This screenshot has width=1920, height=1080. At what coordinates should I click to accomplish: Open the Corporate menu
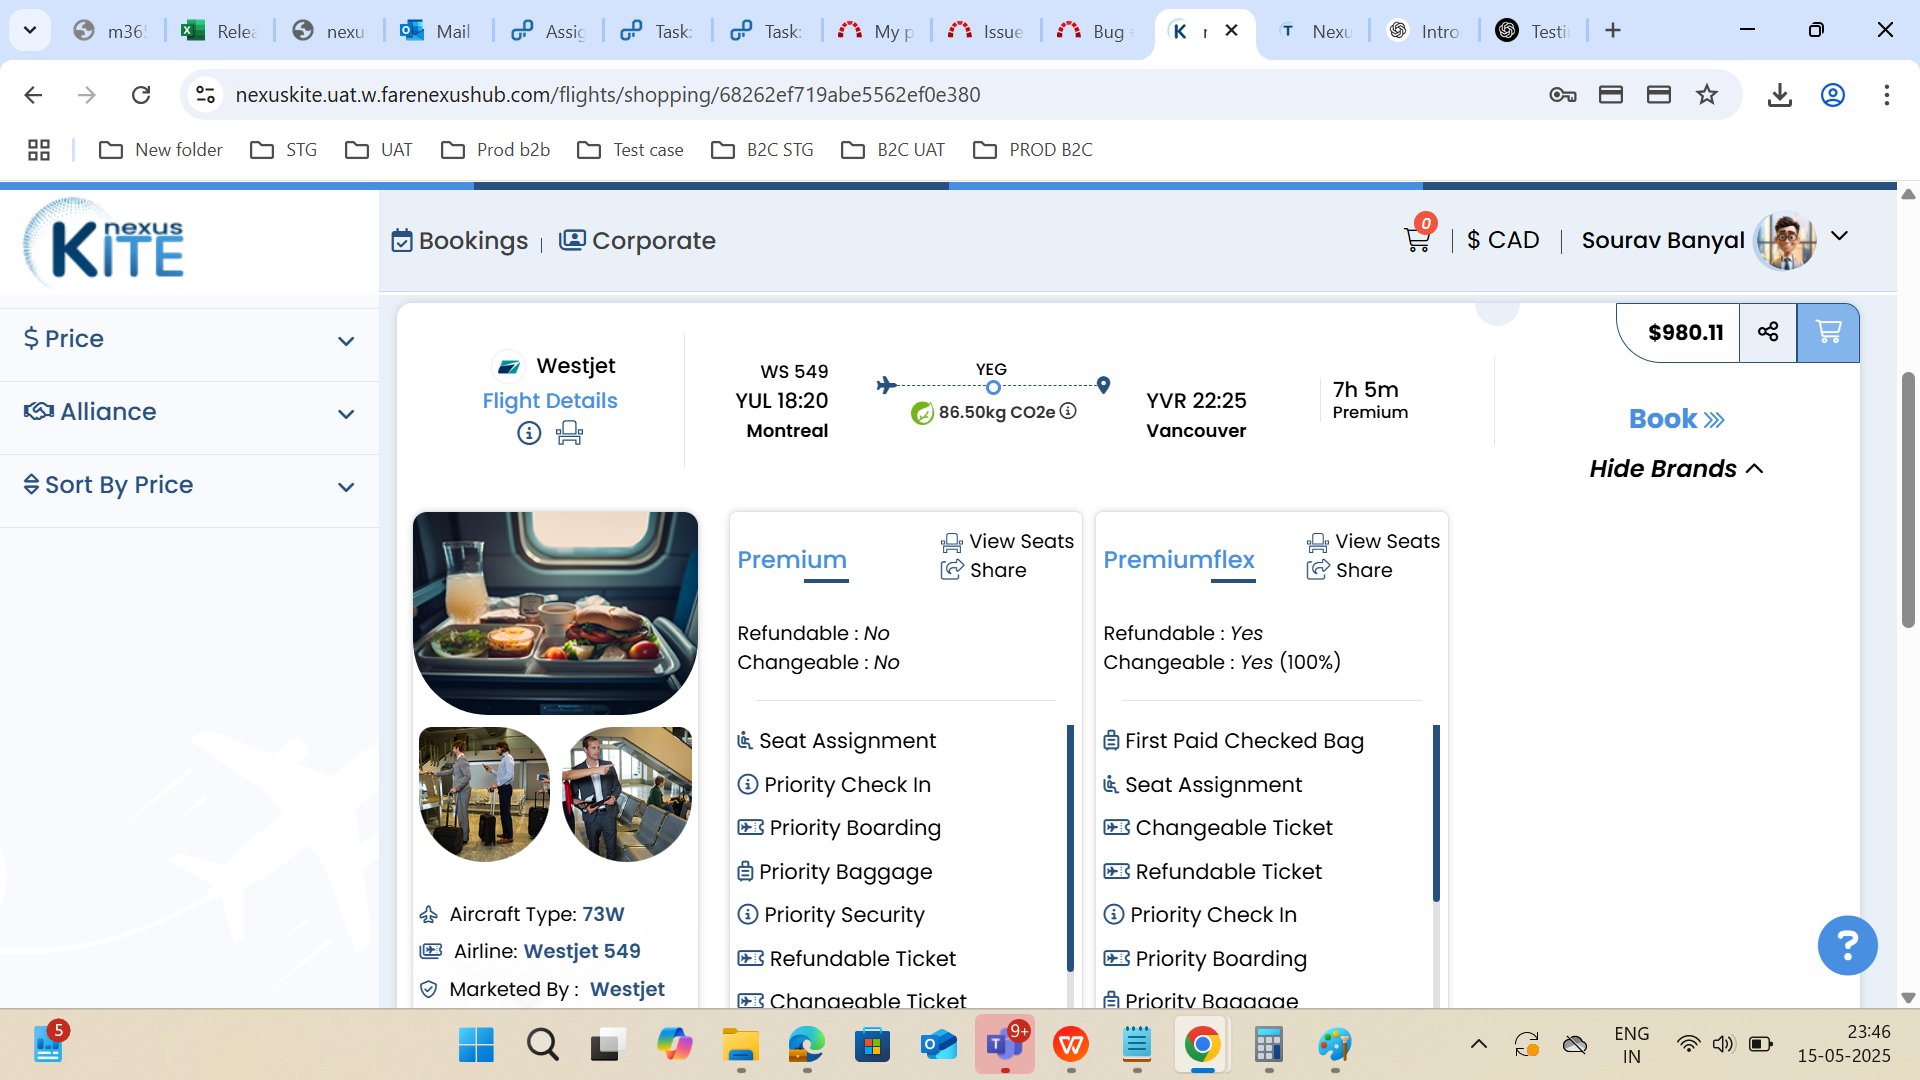[x=637, y=241]
